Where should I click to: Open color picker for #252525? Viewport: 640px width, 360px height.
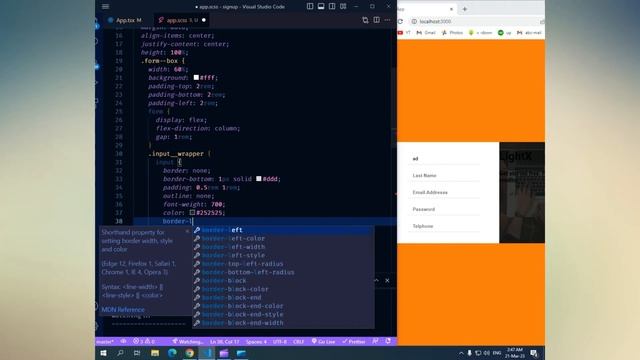click(x=192, y=212)
